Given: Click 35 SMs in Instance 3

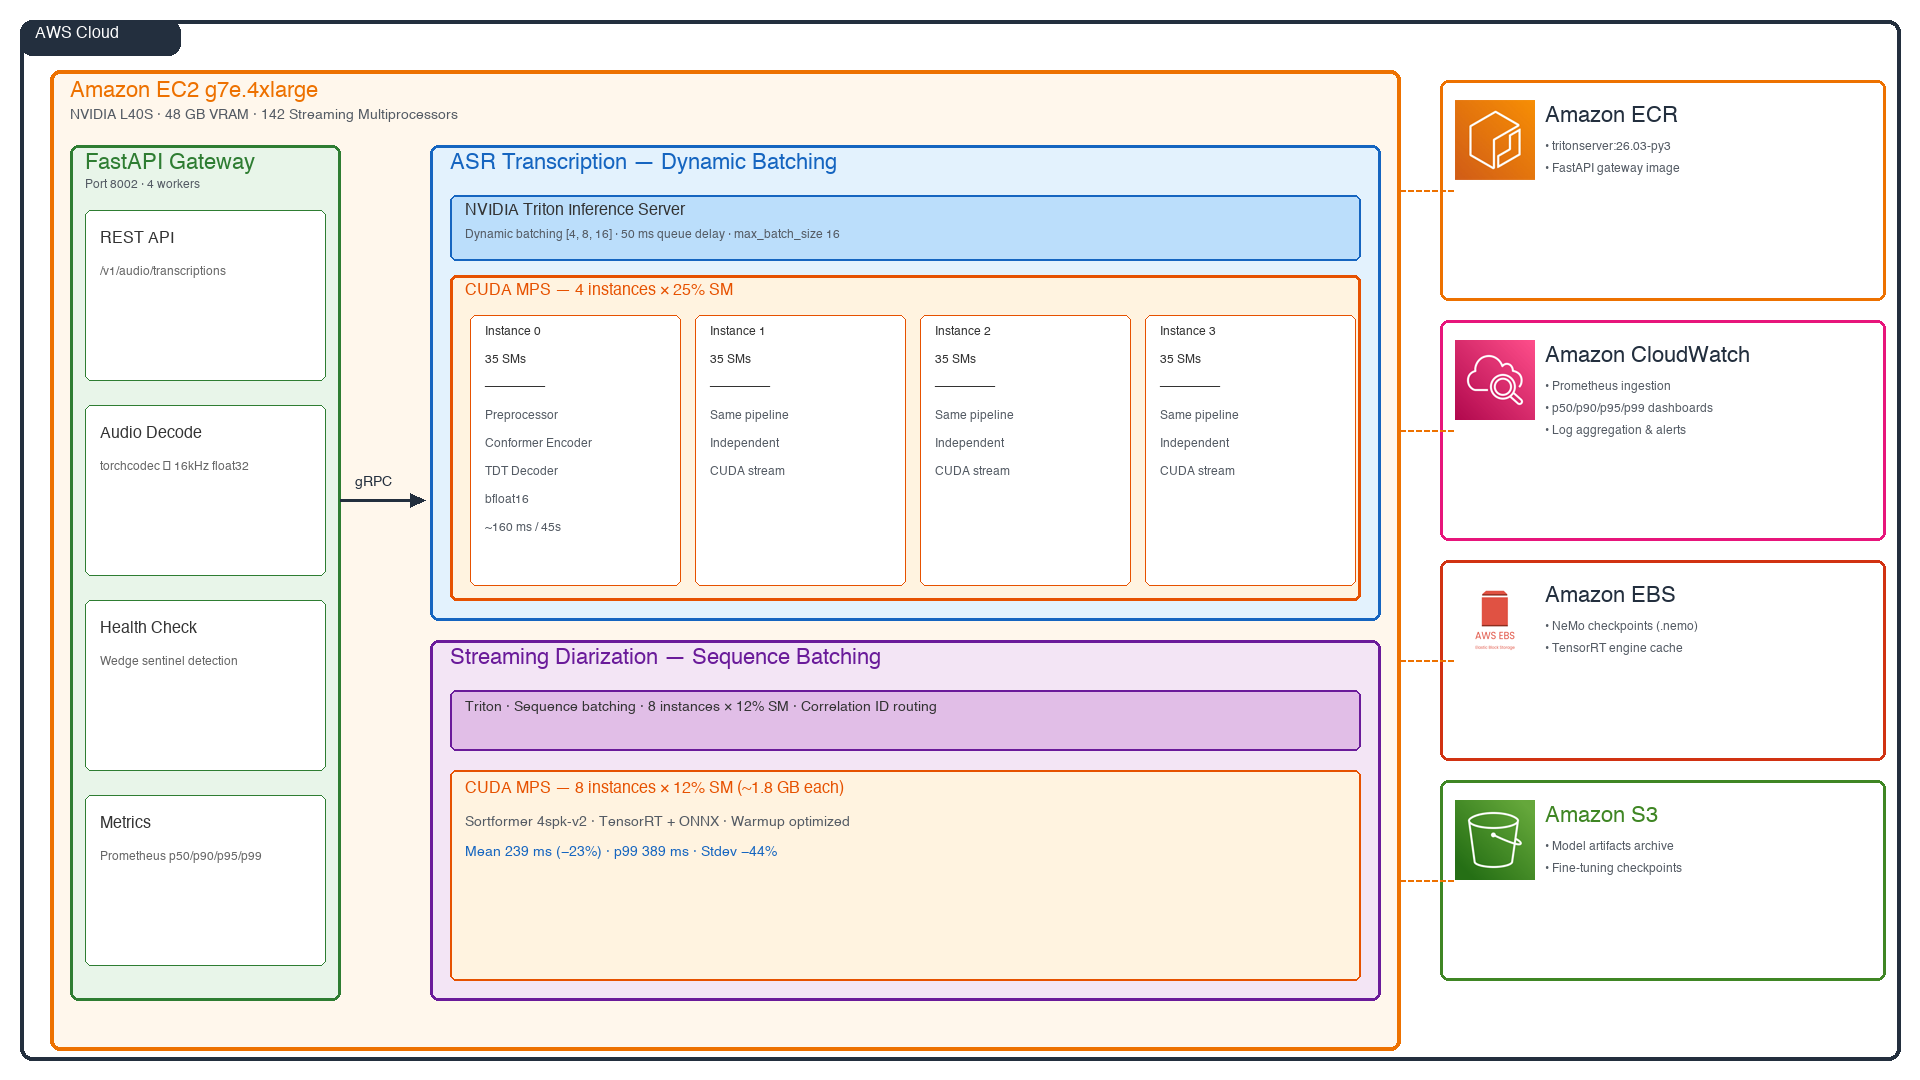Looking at the screenshot, I should pyautogui.click(x=1180, y=359).
